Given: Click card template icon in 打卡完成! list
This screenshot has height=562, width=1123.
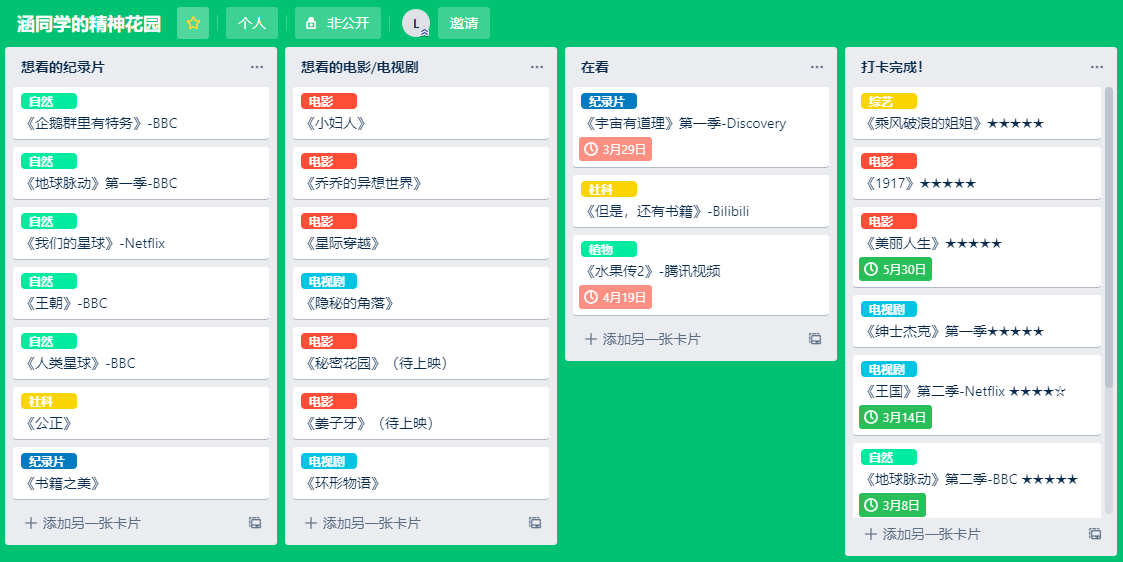Looking at the screenshot, I should 1095,533.
